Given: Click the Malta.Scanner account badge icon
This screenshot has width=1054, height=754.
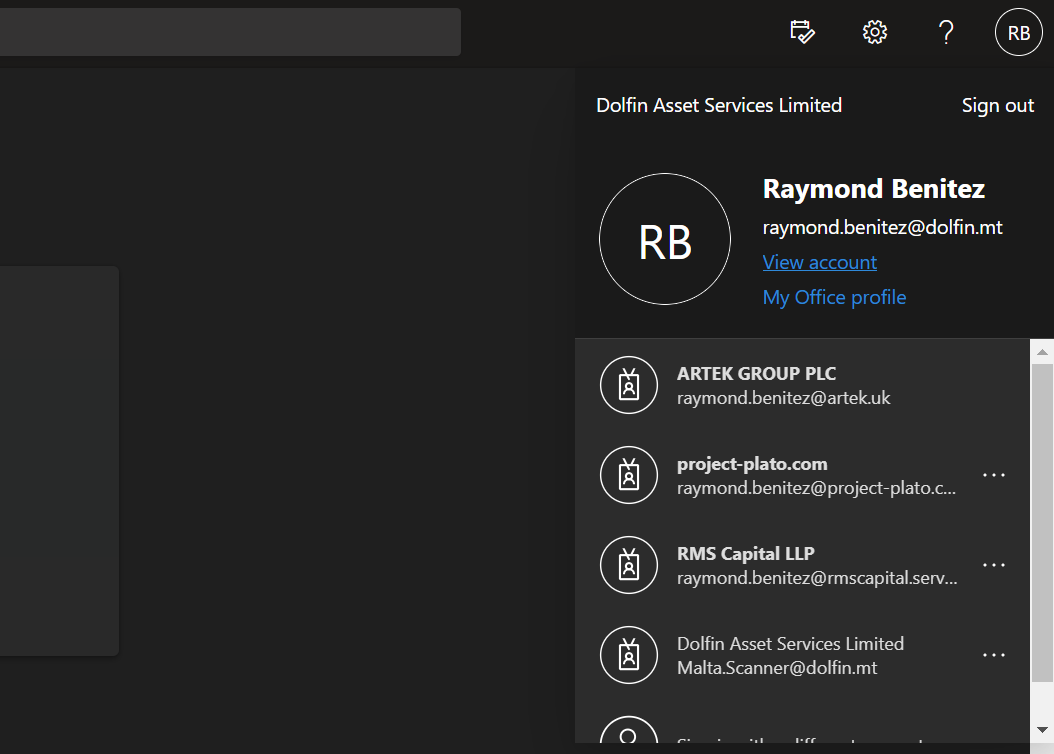Looking at the screenshot, I should point(628,655).
